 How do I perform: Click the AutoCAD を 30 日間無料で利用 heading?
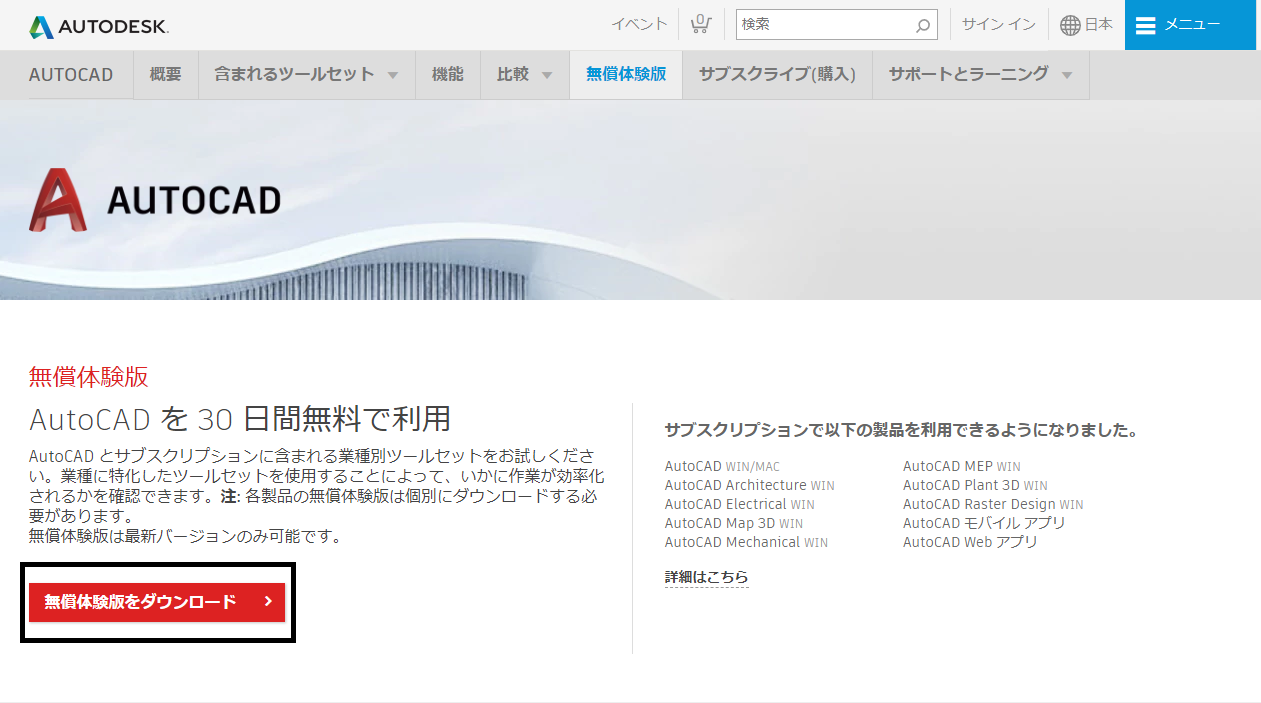click(x=240, y=418)
